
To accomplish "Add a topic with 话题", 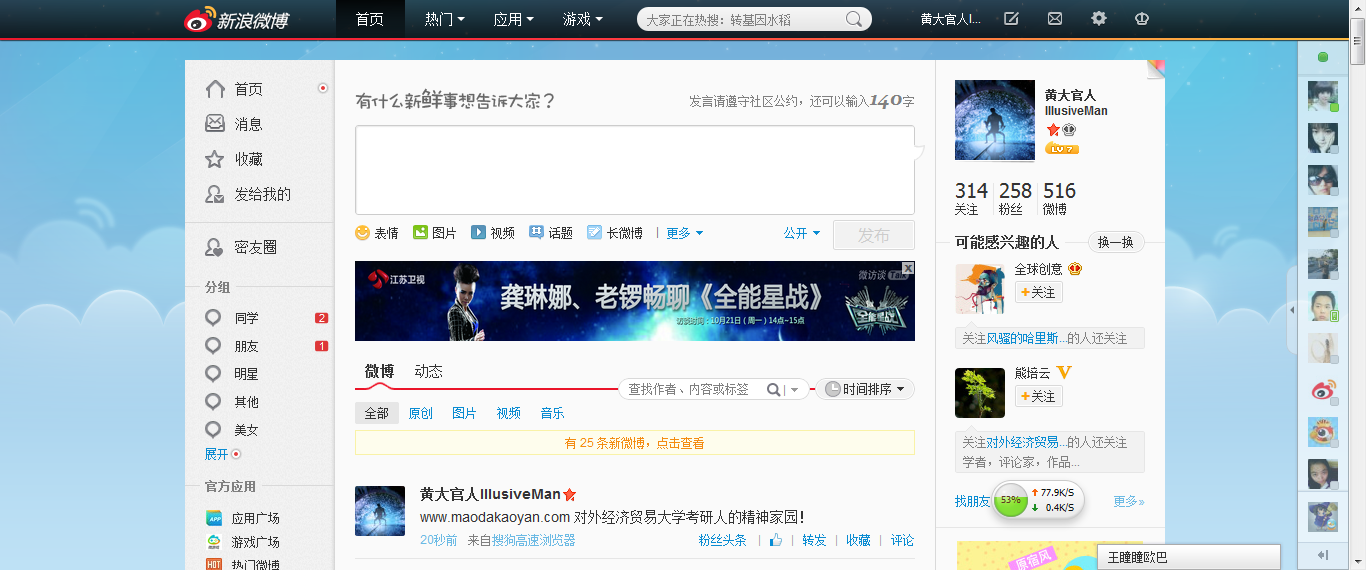I will tap(551, 233).
